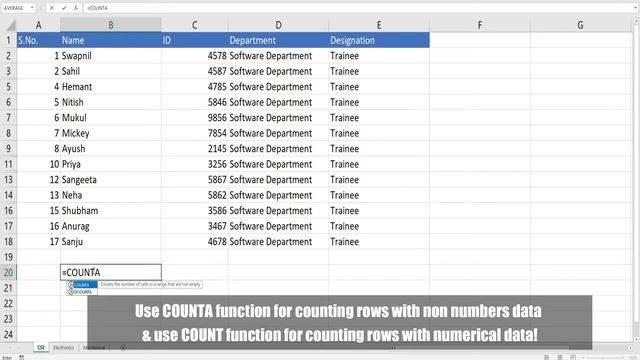Select the Priya name cell
This screenshot has width=640, height=360.
[x=111, y=164]
